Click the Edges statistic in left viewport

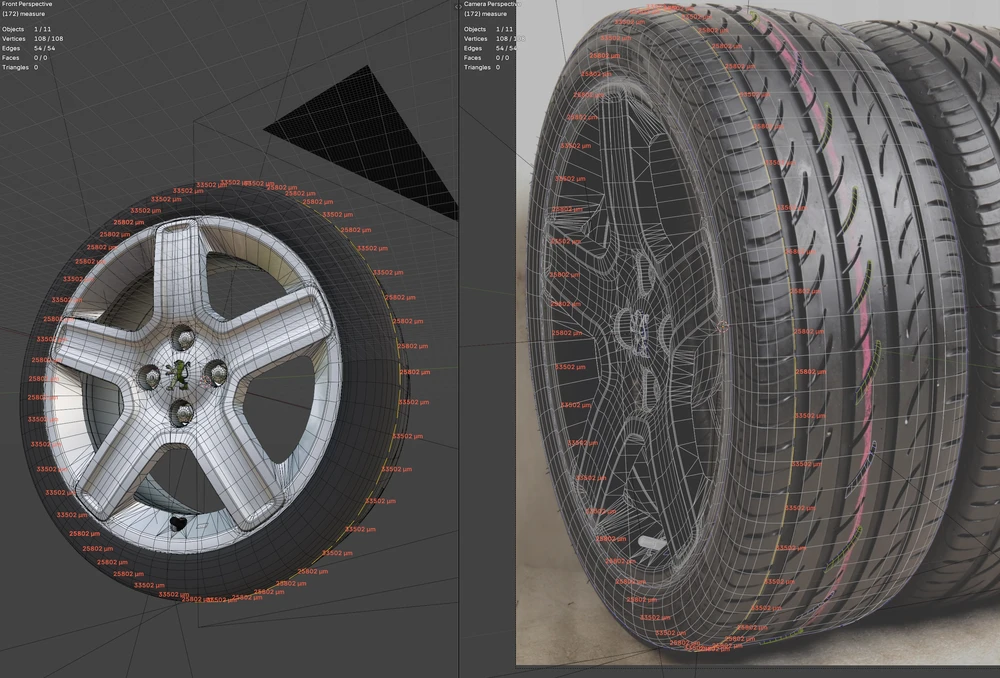tap(12, 48)
